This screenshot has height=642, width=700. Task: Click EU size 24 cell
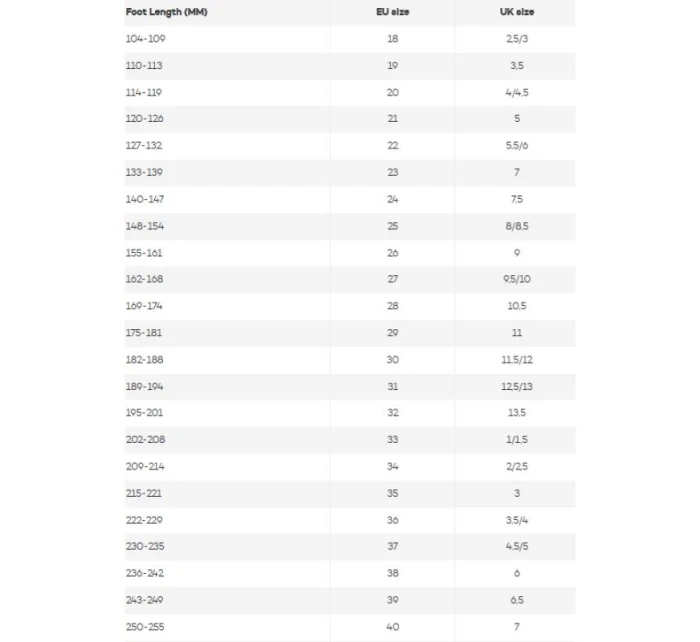coord(392,199)
